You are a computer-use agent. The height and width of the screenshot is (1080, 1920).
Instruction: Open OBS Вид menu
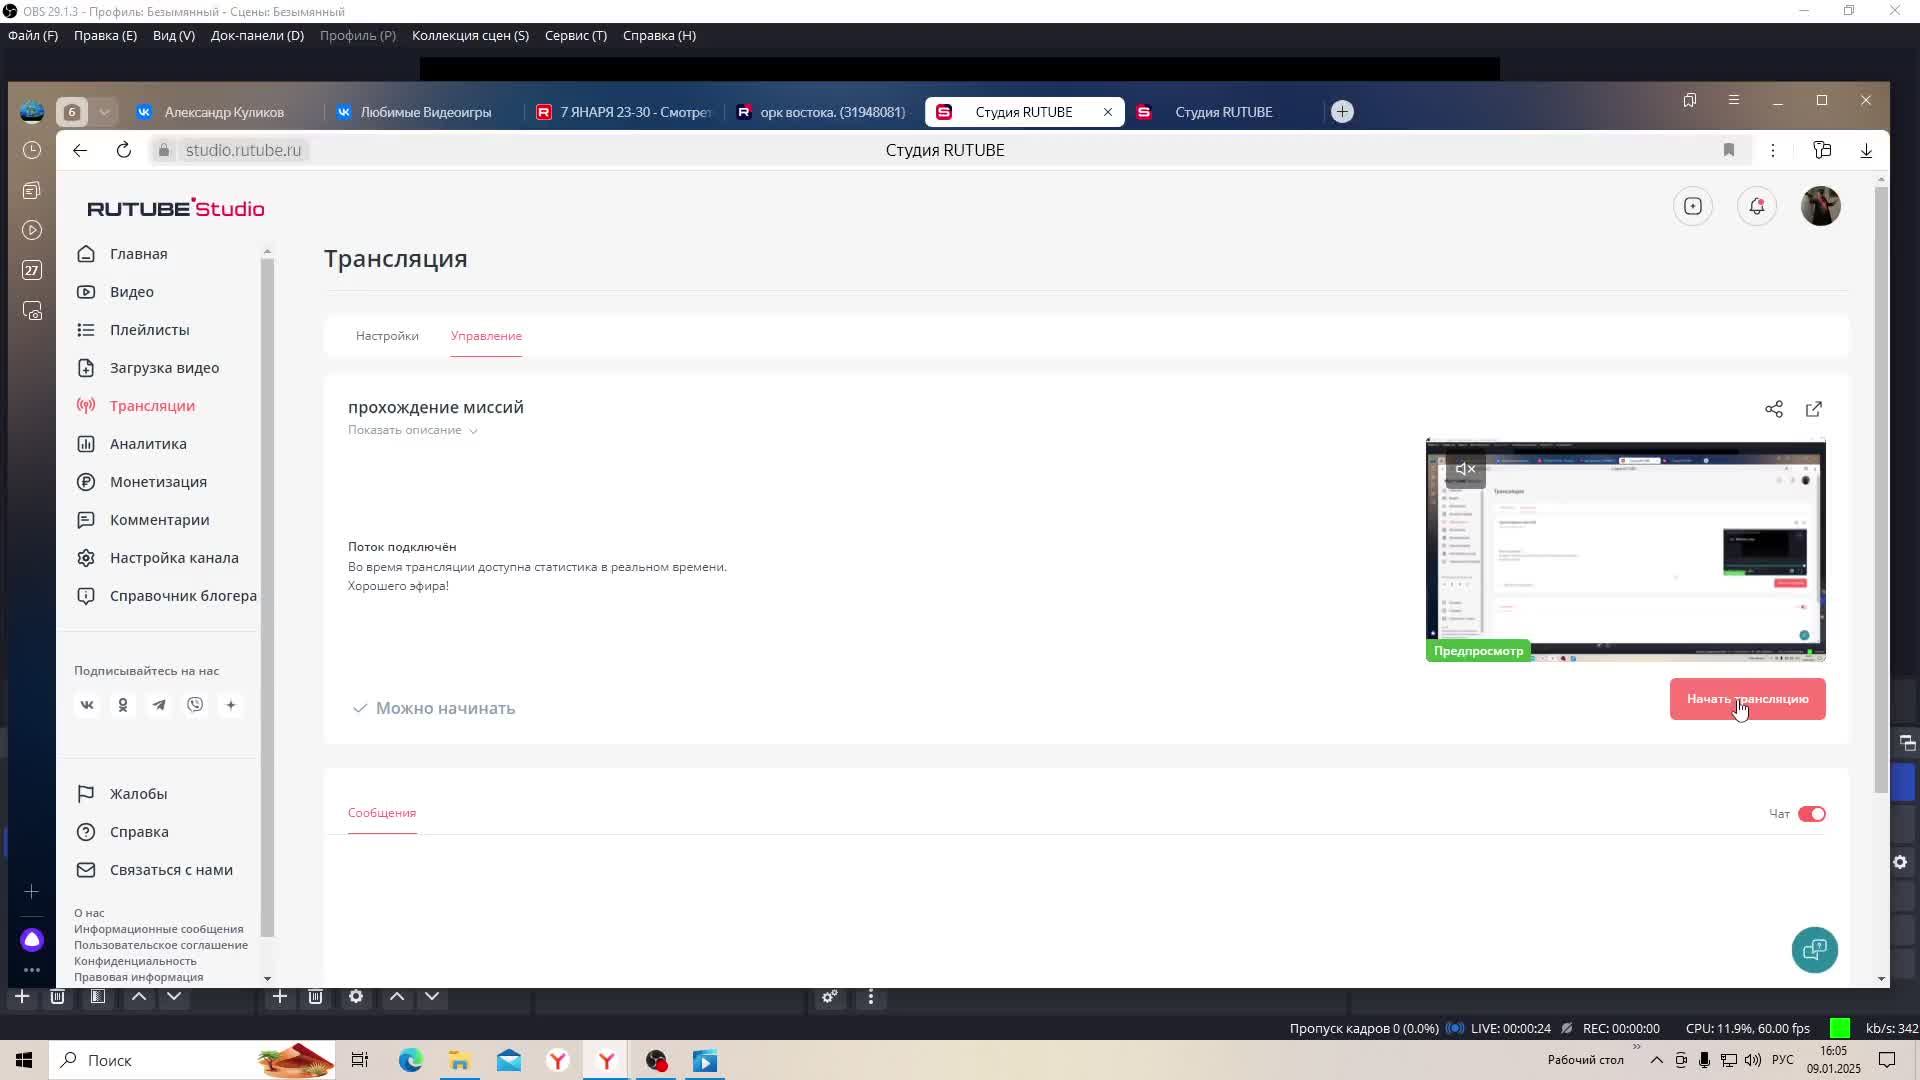pos(174,35)
